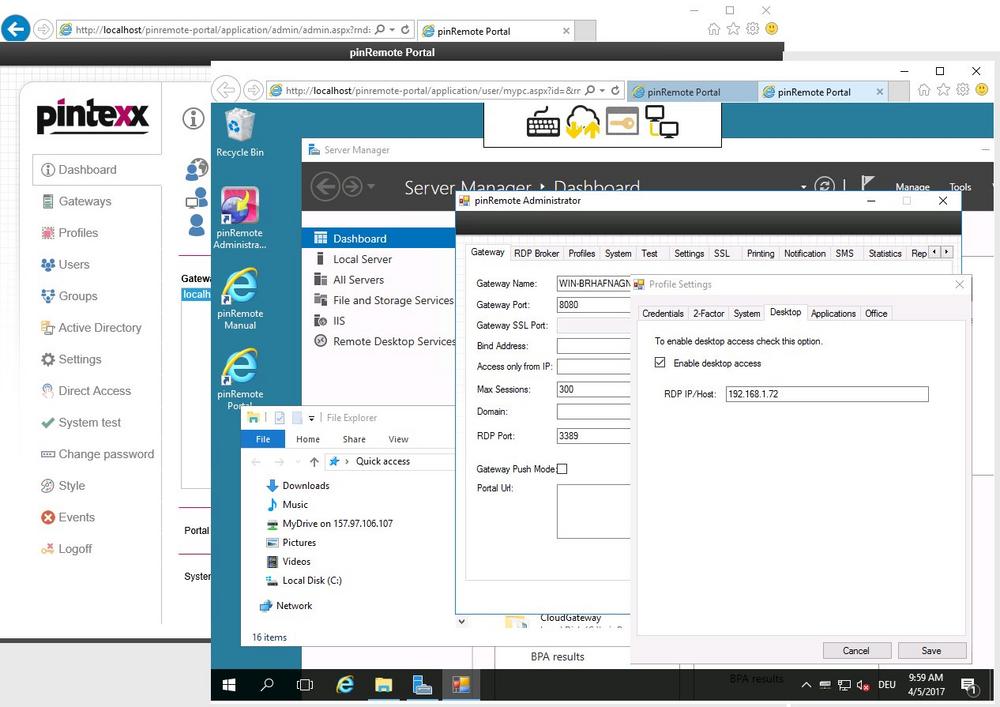This screenshot has height=707, width=1000.
Task: Show hidden icons in the system tray
Action: point(806,685)
